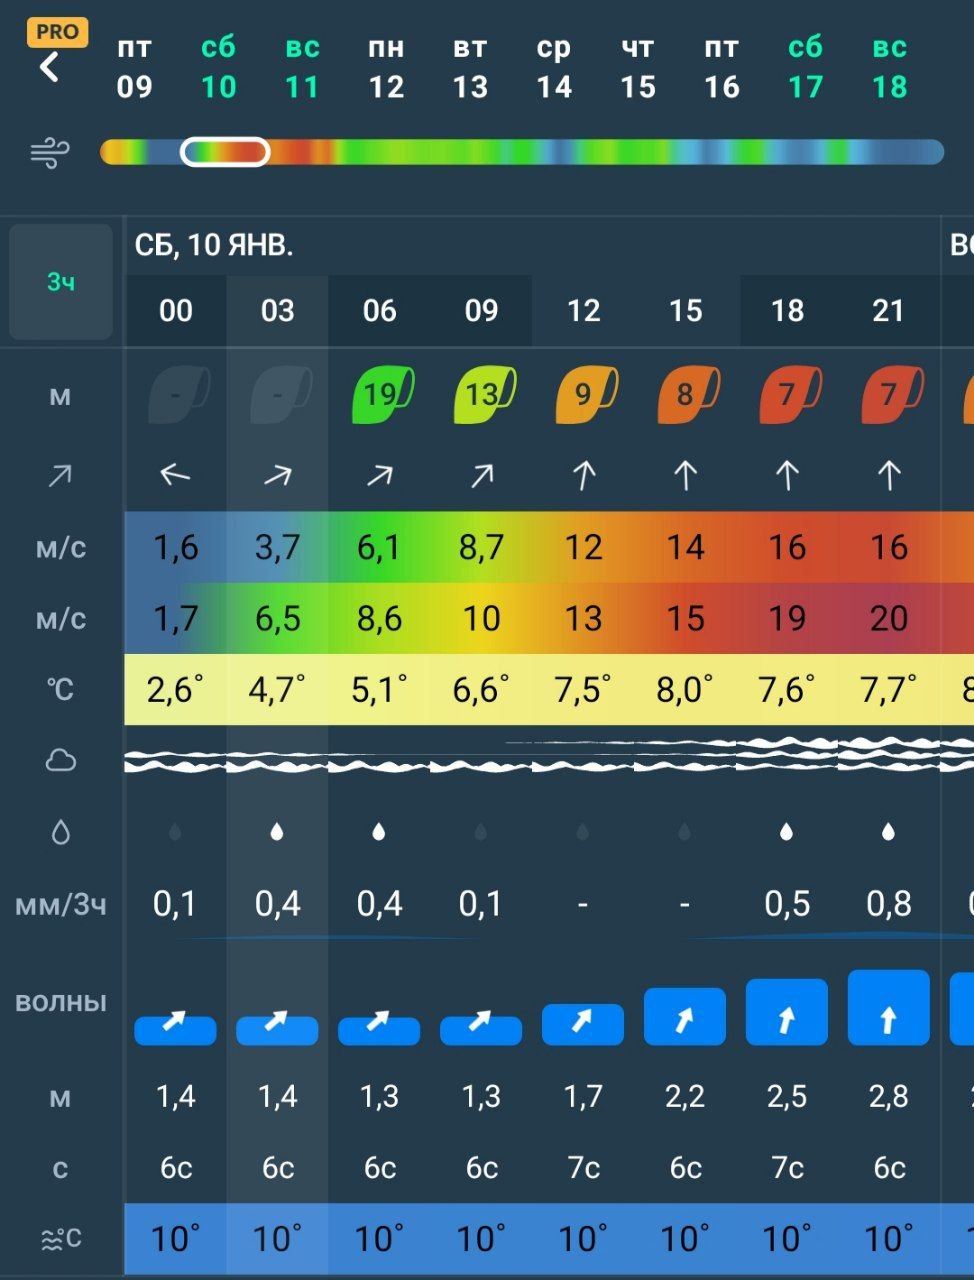Switch the °C temperature units label
This screenshot has width=974, height=1280.
pyautogui.click(x=61, y=689)
